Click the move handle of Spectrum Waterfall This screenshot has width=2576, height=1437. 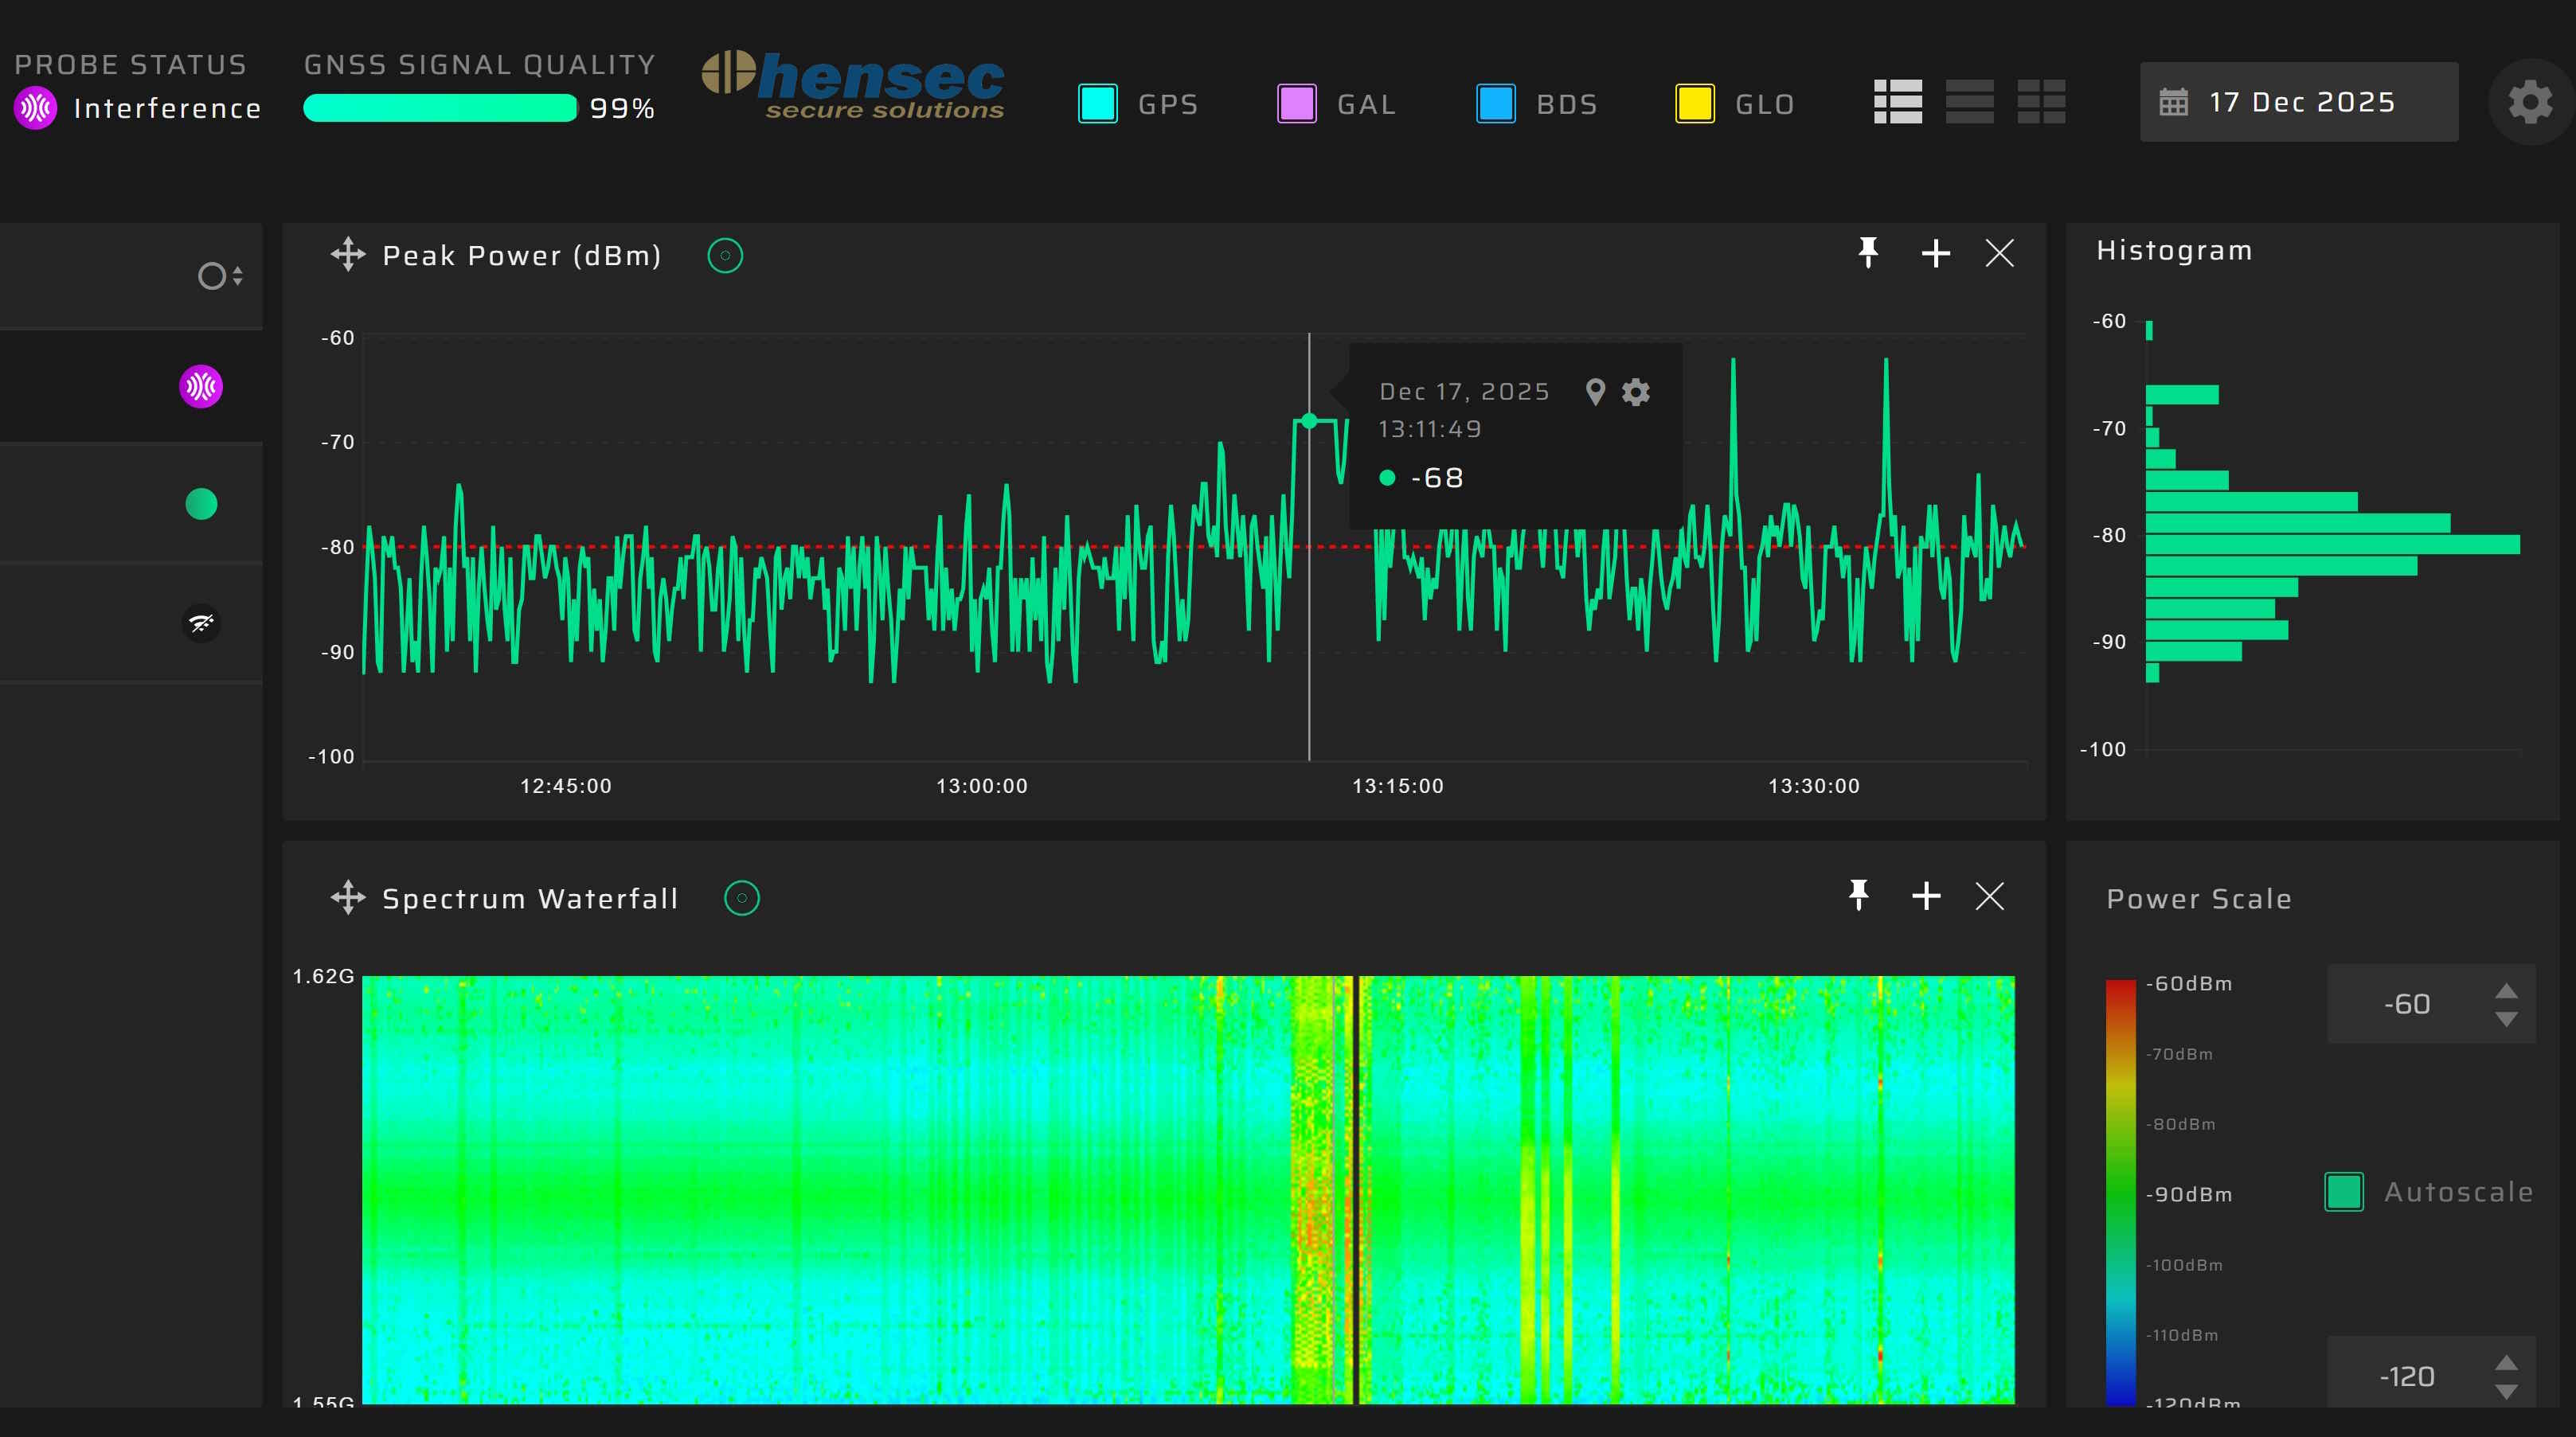pos(347,897)
